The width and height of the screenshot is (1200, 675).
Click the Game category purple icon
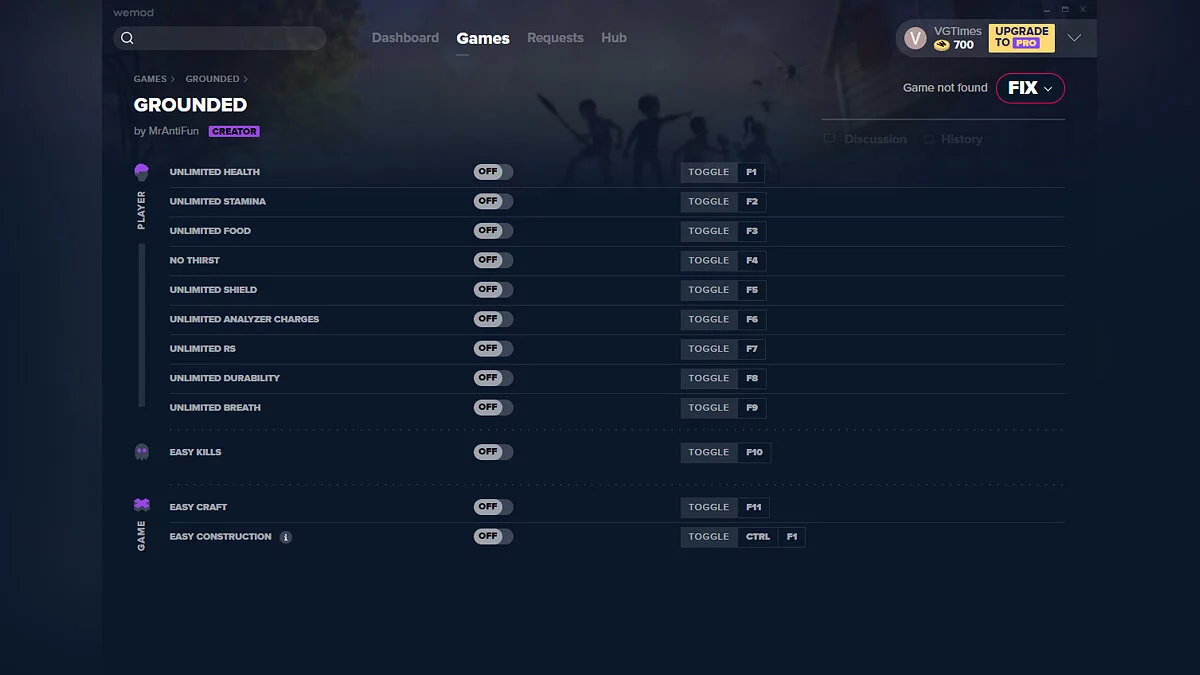click(141, 506)
